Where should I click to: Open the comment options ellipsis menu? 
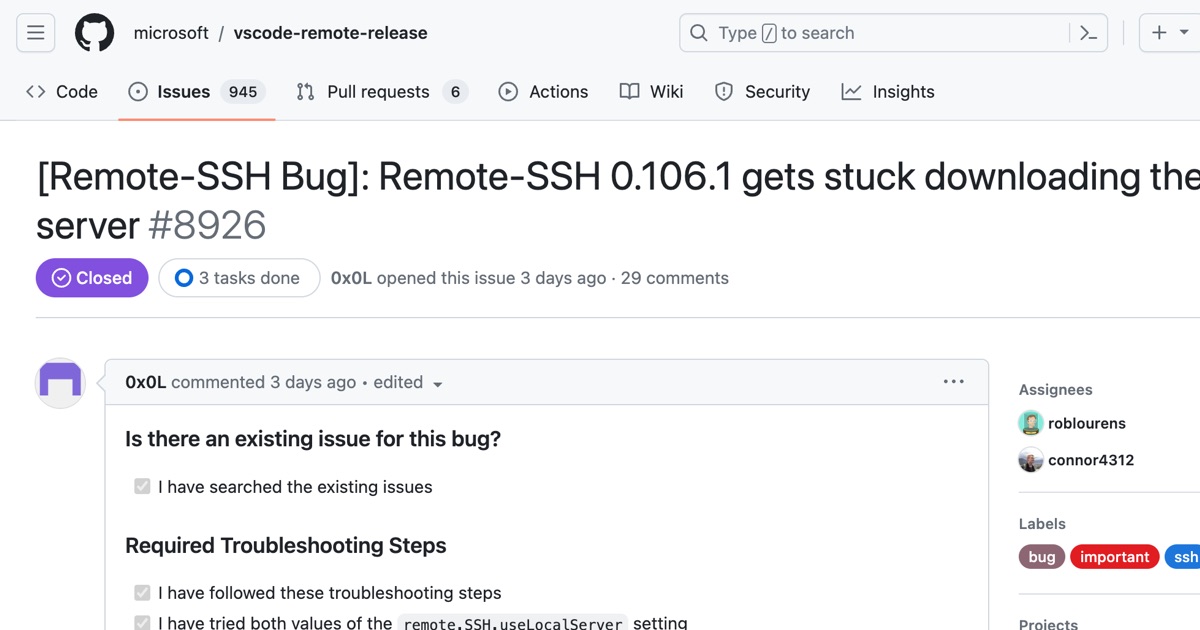pyautogui.click(x=954, y=382)
